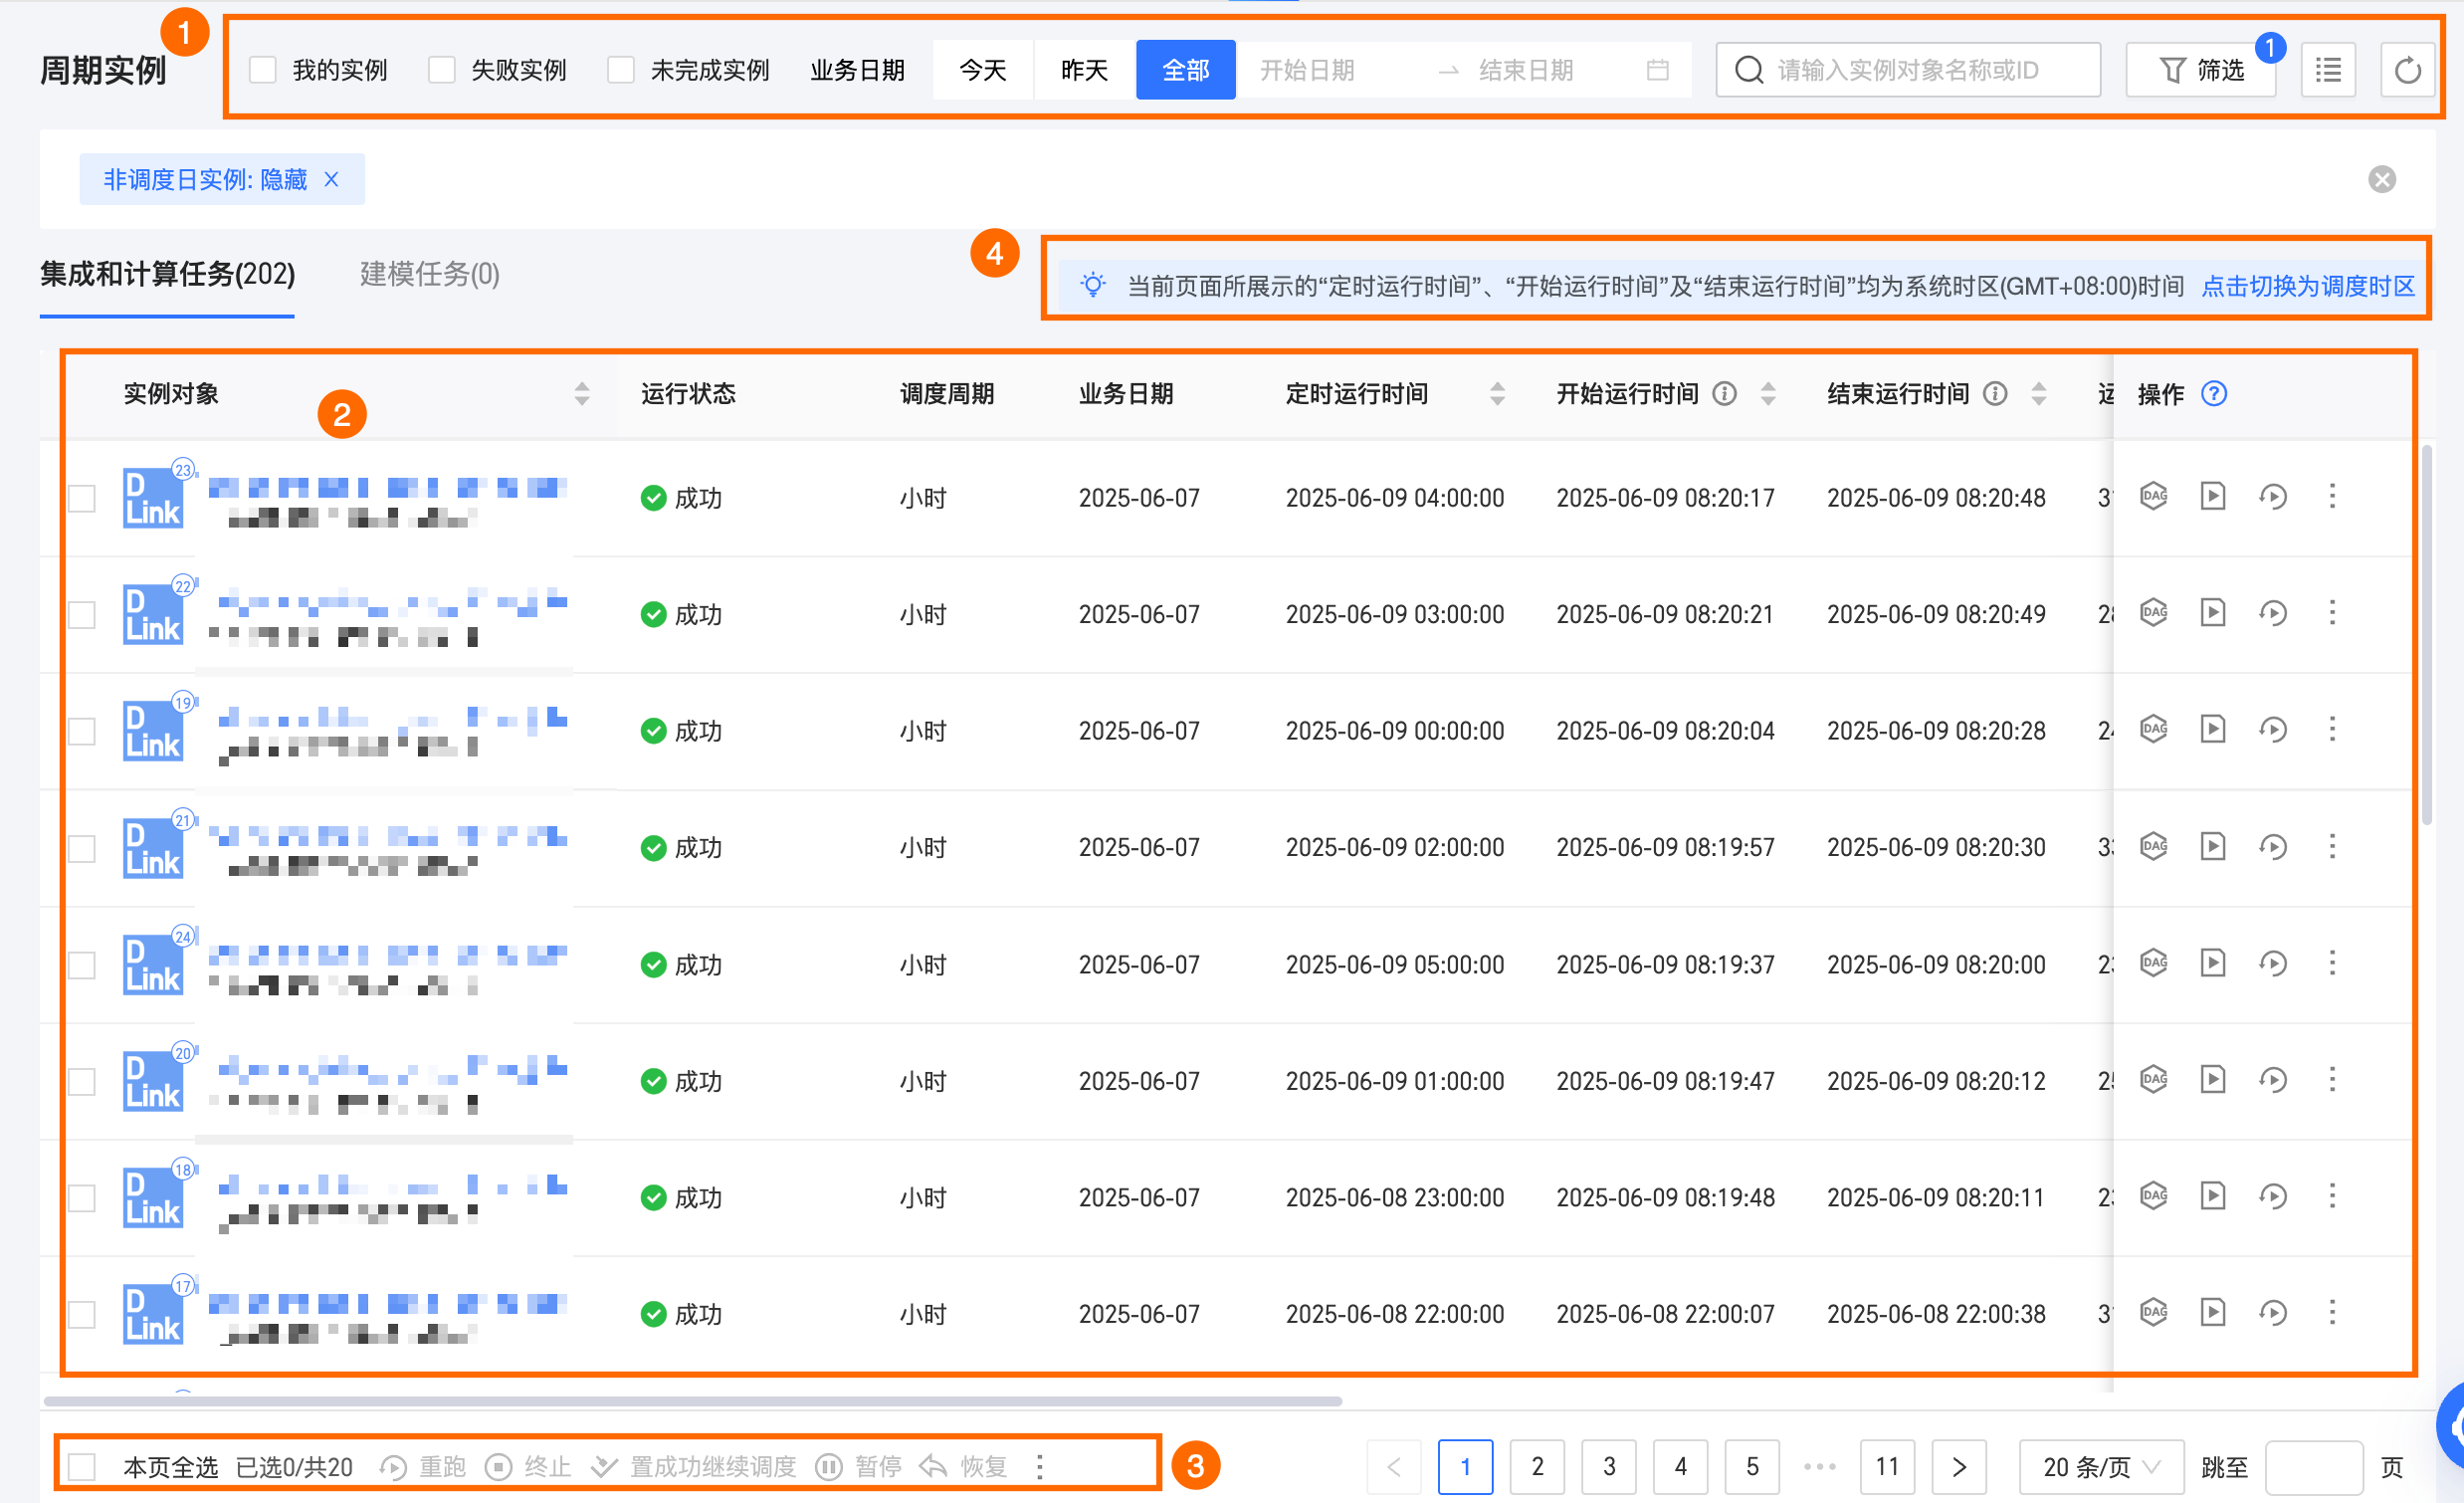Run icon for the 02:00:00 scheduled row
Screen dimensions: 2464x1503
pyautogui.click(x=2212, y=847)
